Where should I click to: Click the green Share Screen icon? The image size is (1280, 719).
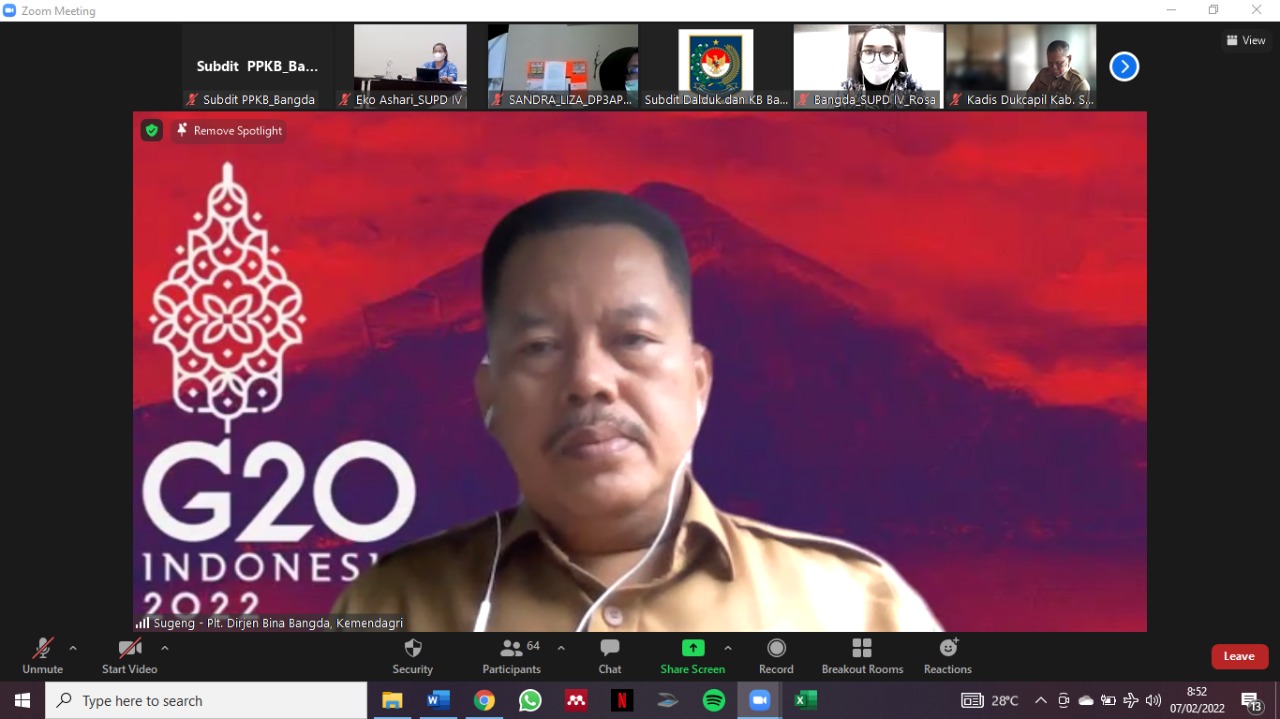[692, 648]
